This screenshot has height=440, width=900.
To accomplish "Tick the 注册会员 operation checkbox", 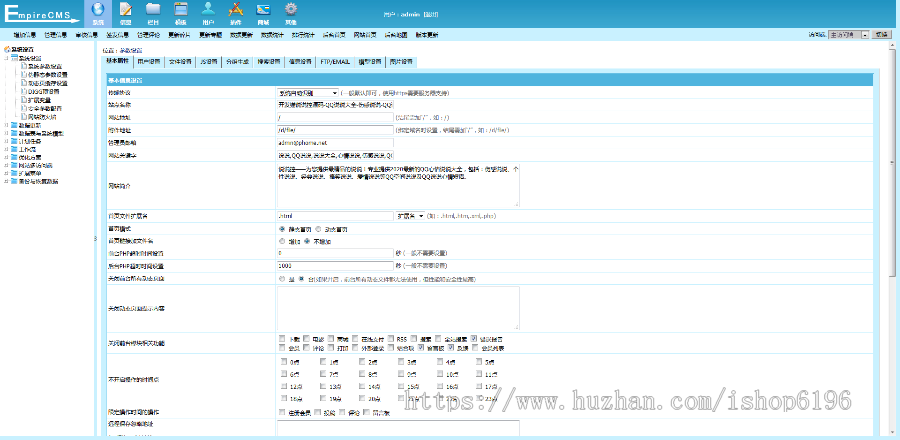I will (x=281, y=412).
